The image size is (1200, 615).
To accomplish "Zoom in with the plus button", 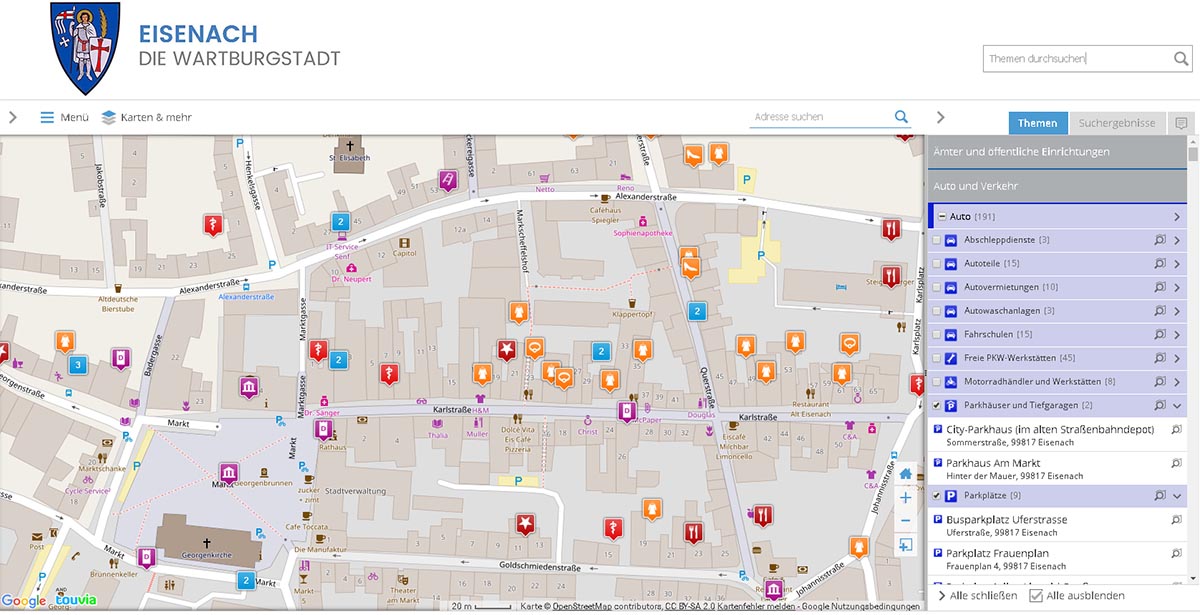I will click(x=905, y=497).
